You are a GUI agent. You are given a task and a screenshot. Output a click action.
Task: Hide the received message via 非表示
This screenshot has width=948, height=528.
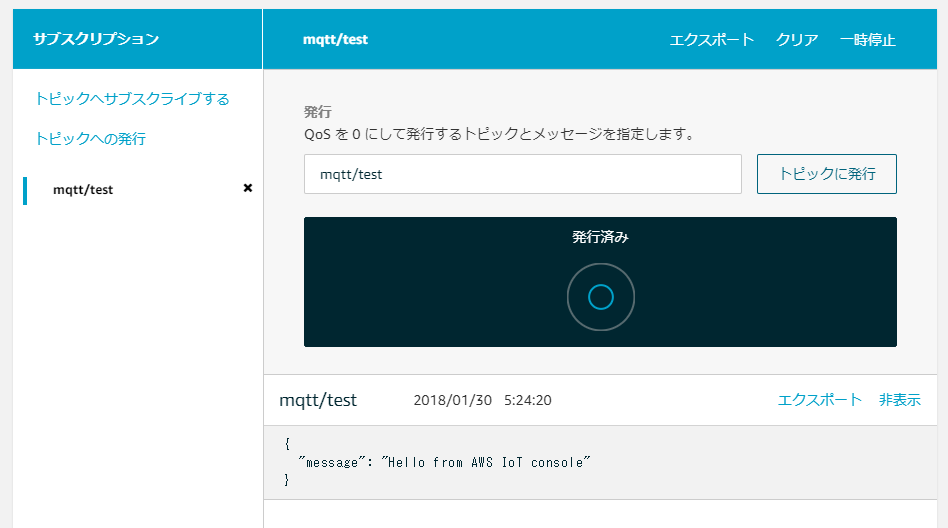click(899, 400)
